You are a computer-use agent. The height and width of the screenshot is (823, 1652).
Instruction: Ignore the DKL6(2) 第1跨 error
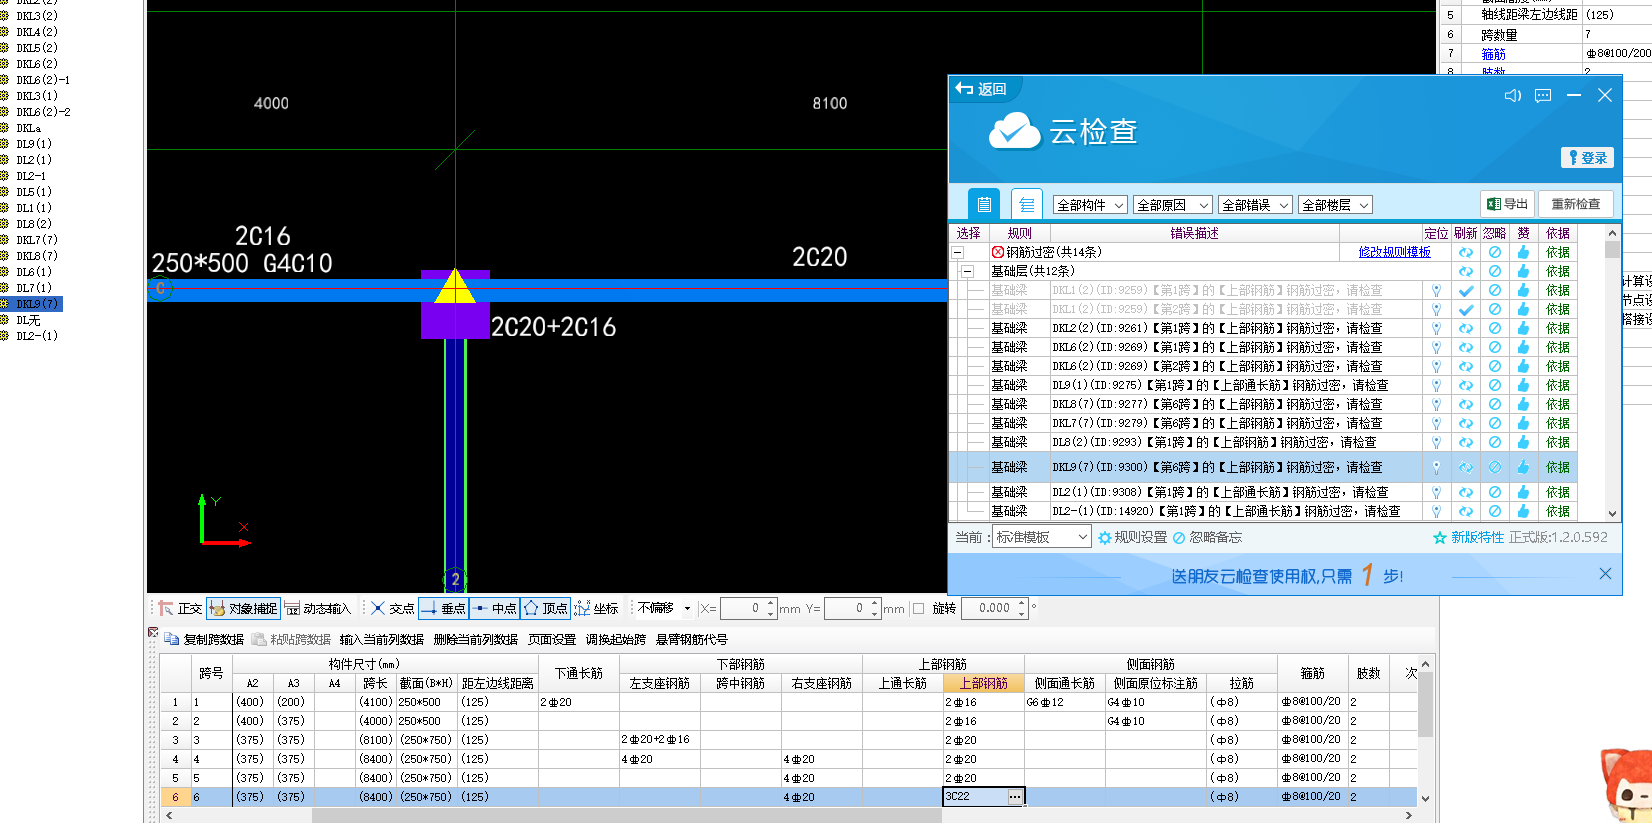tap(1494, 347)
